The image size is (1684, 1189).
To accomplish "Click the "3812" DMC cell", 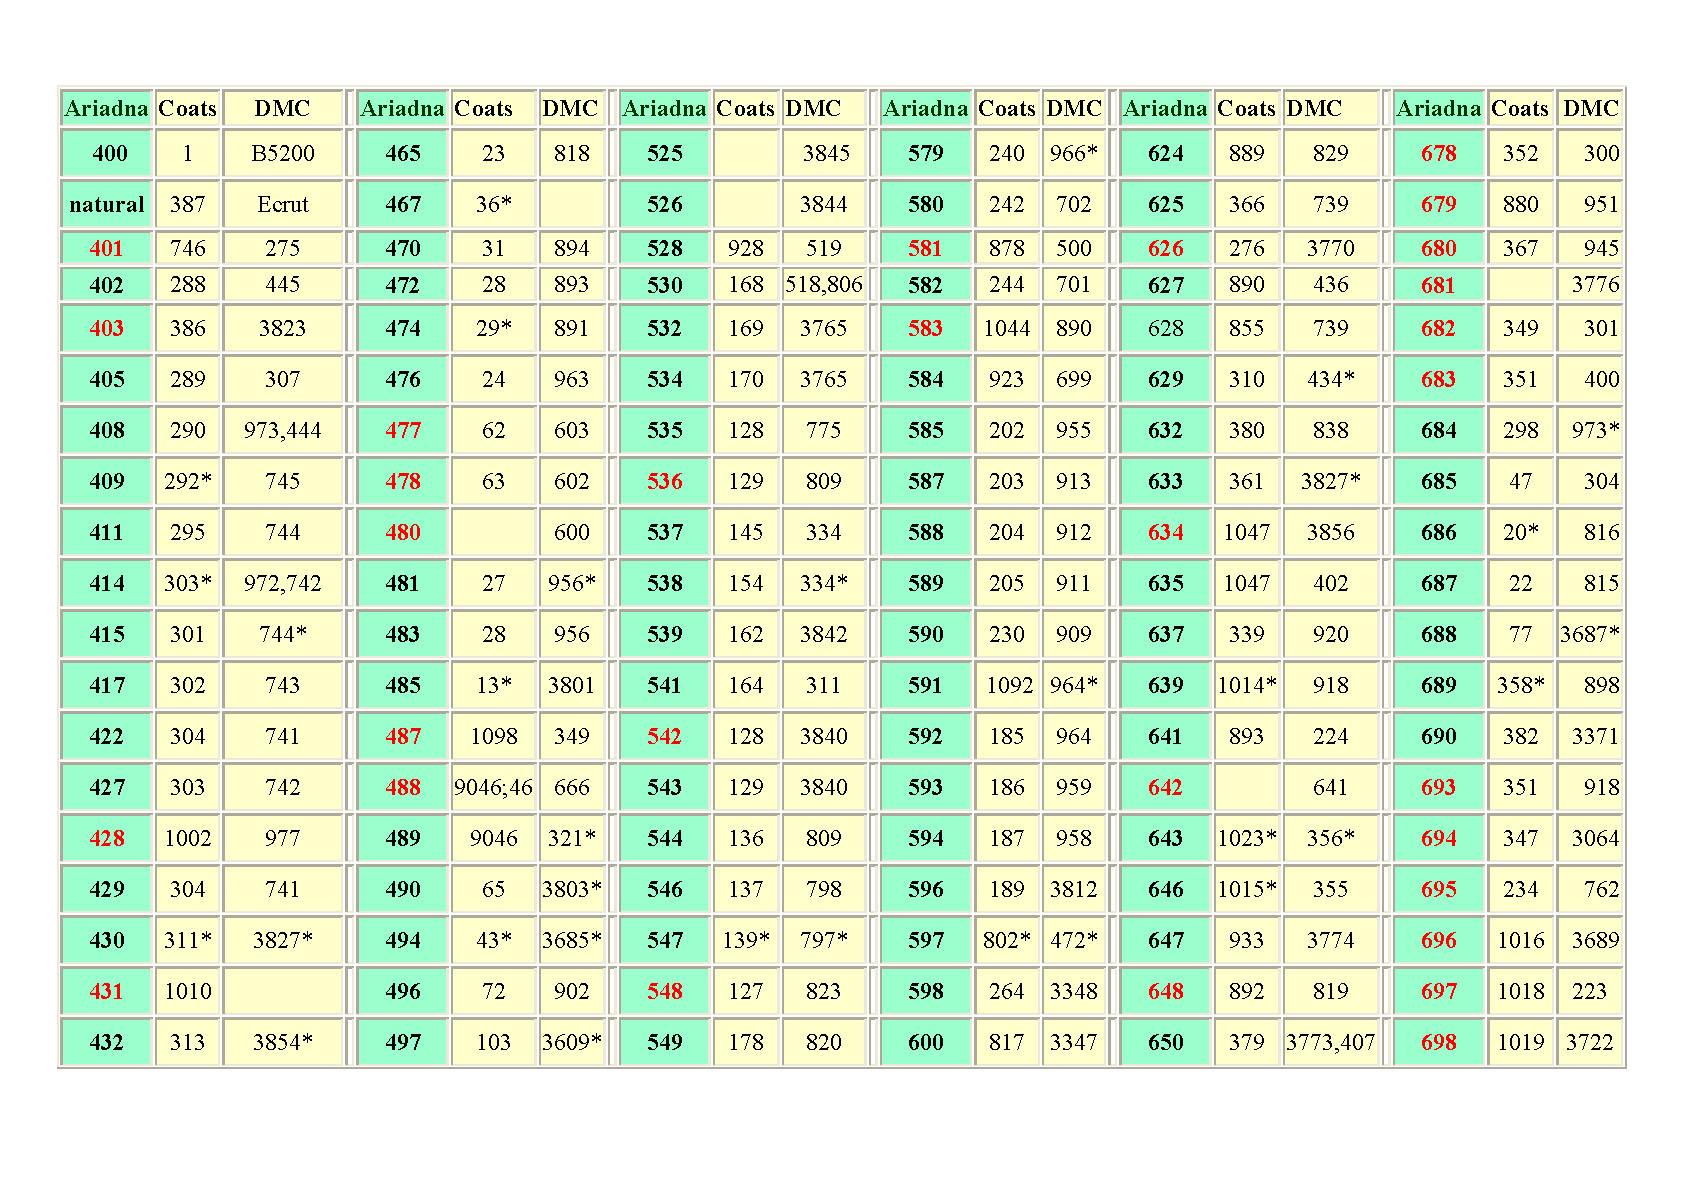I will (x=1074, y=890).
